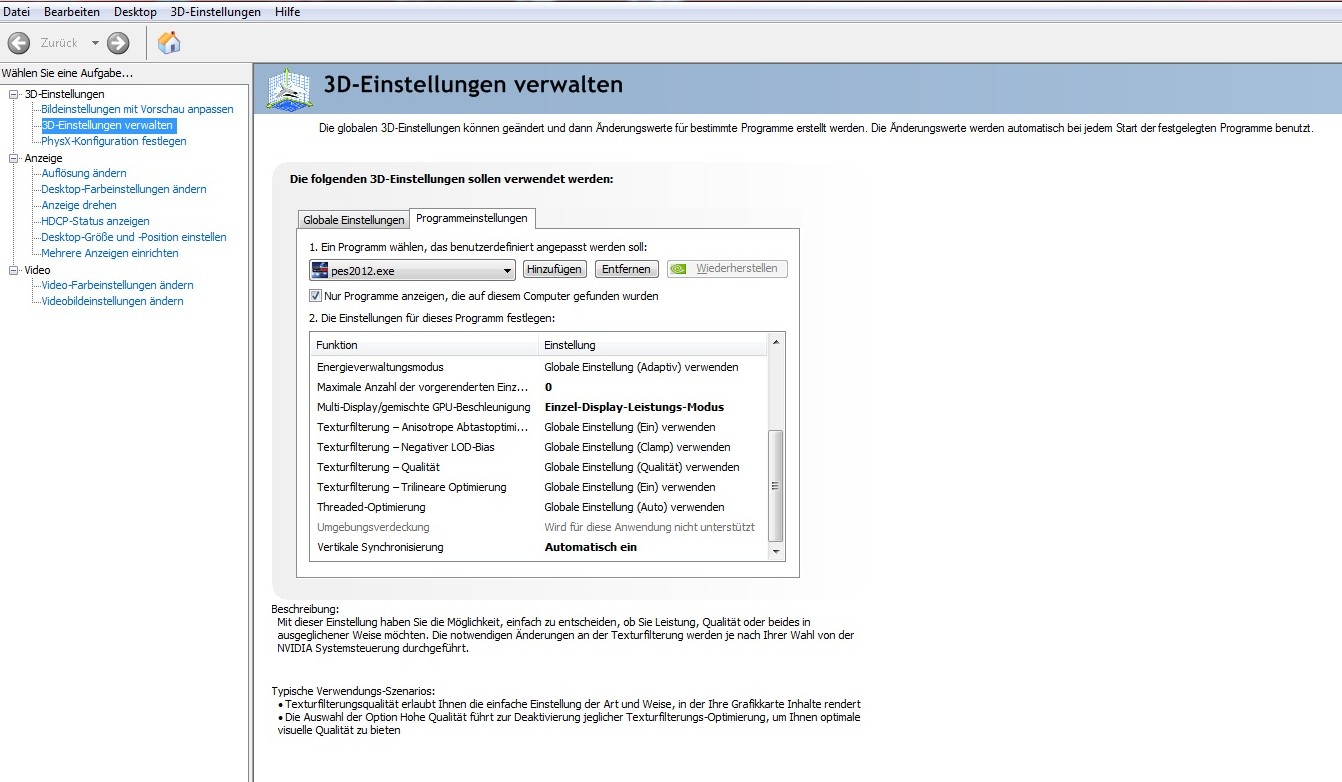
Task: Open Desktop-Größe und -Position einstellen
Action: tap(133, 237)
